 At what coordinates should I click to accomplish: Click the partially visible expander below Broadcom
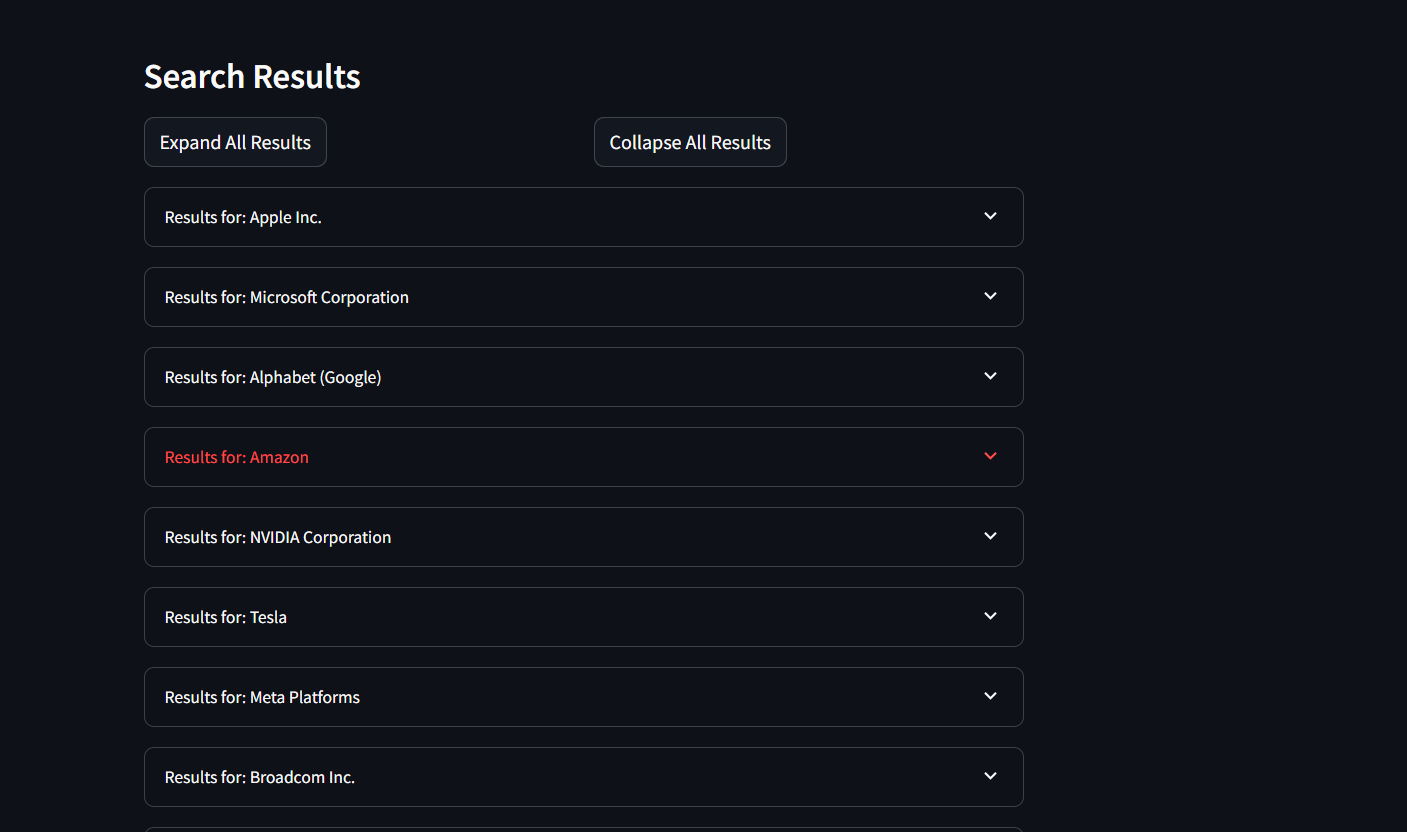coord(584,829)
